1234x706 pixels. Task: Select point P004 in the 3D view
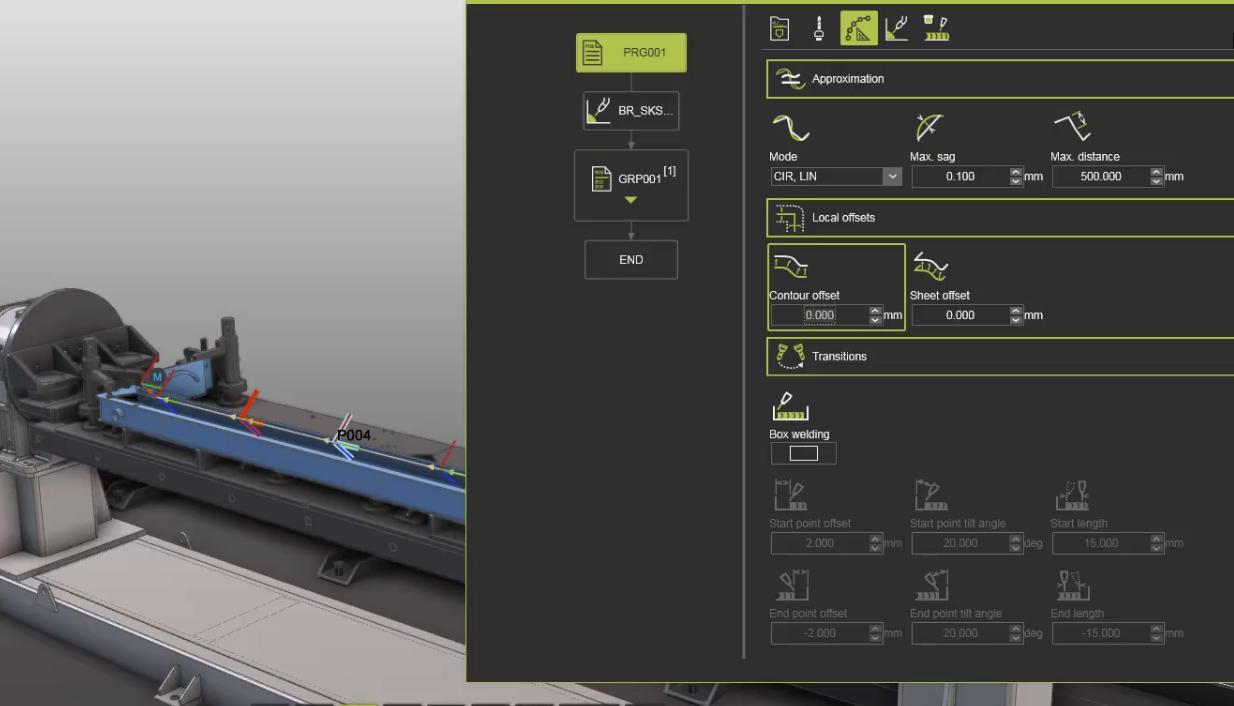pos(353,436)
